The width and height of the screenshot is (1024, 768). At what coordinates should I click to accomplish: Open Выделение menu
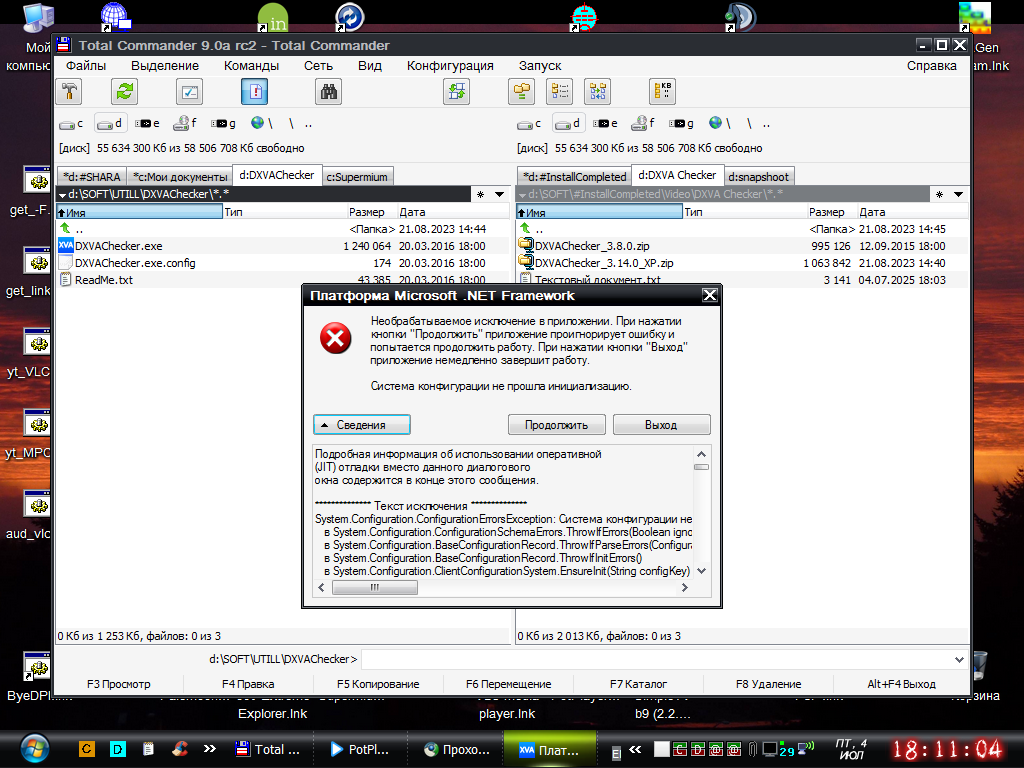(165, 66)
